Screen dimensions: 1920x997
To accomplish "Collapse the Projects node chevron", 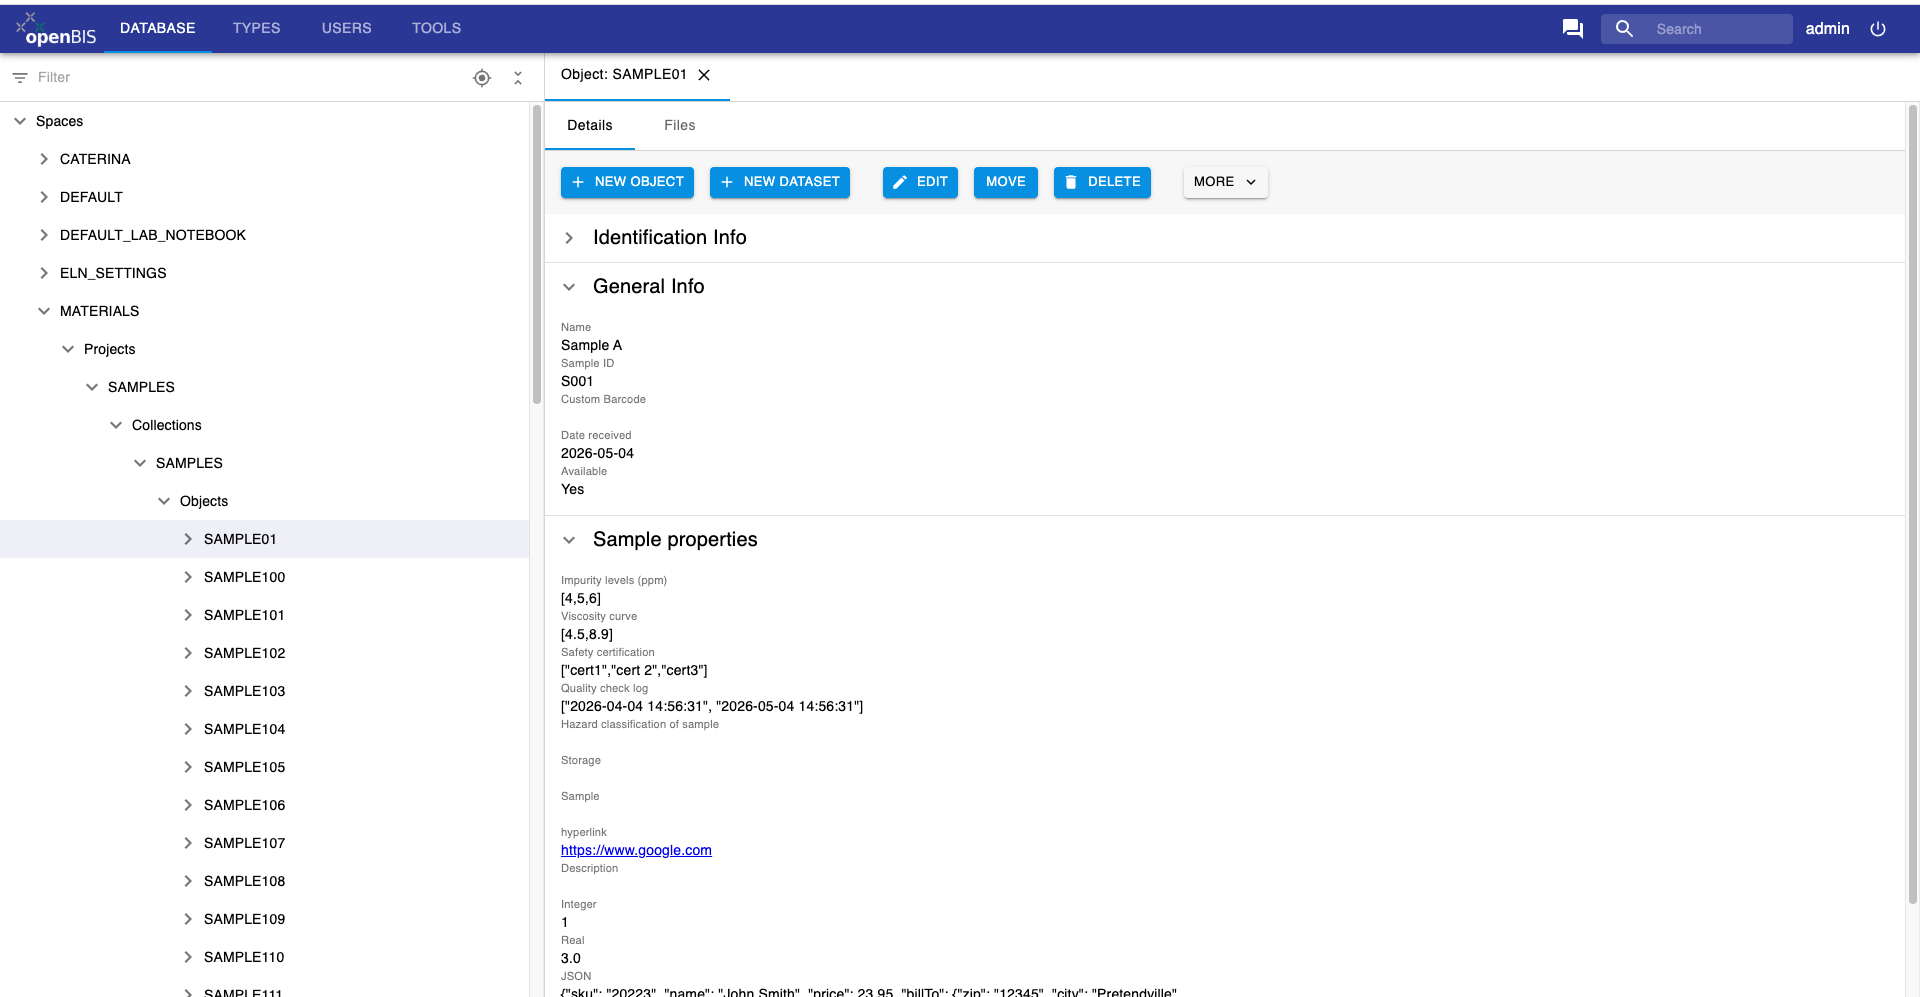I will pos(68,349).
